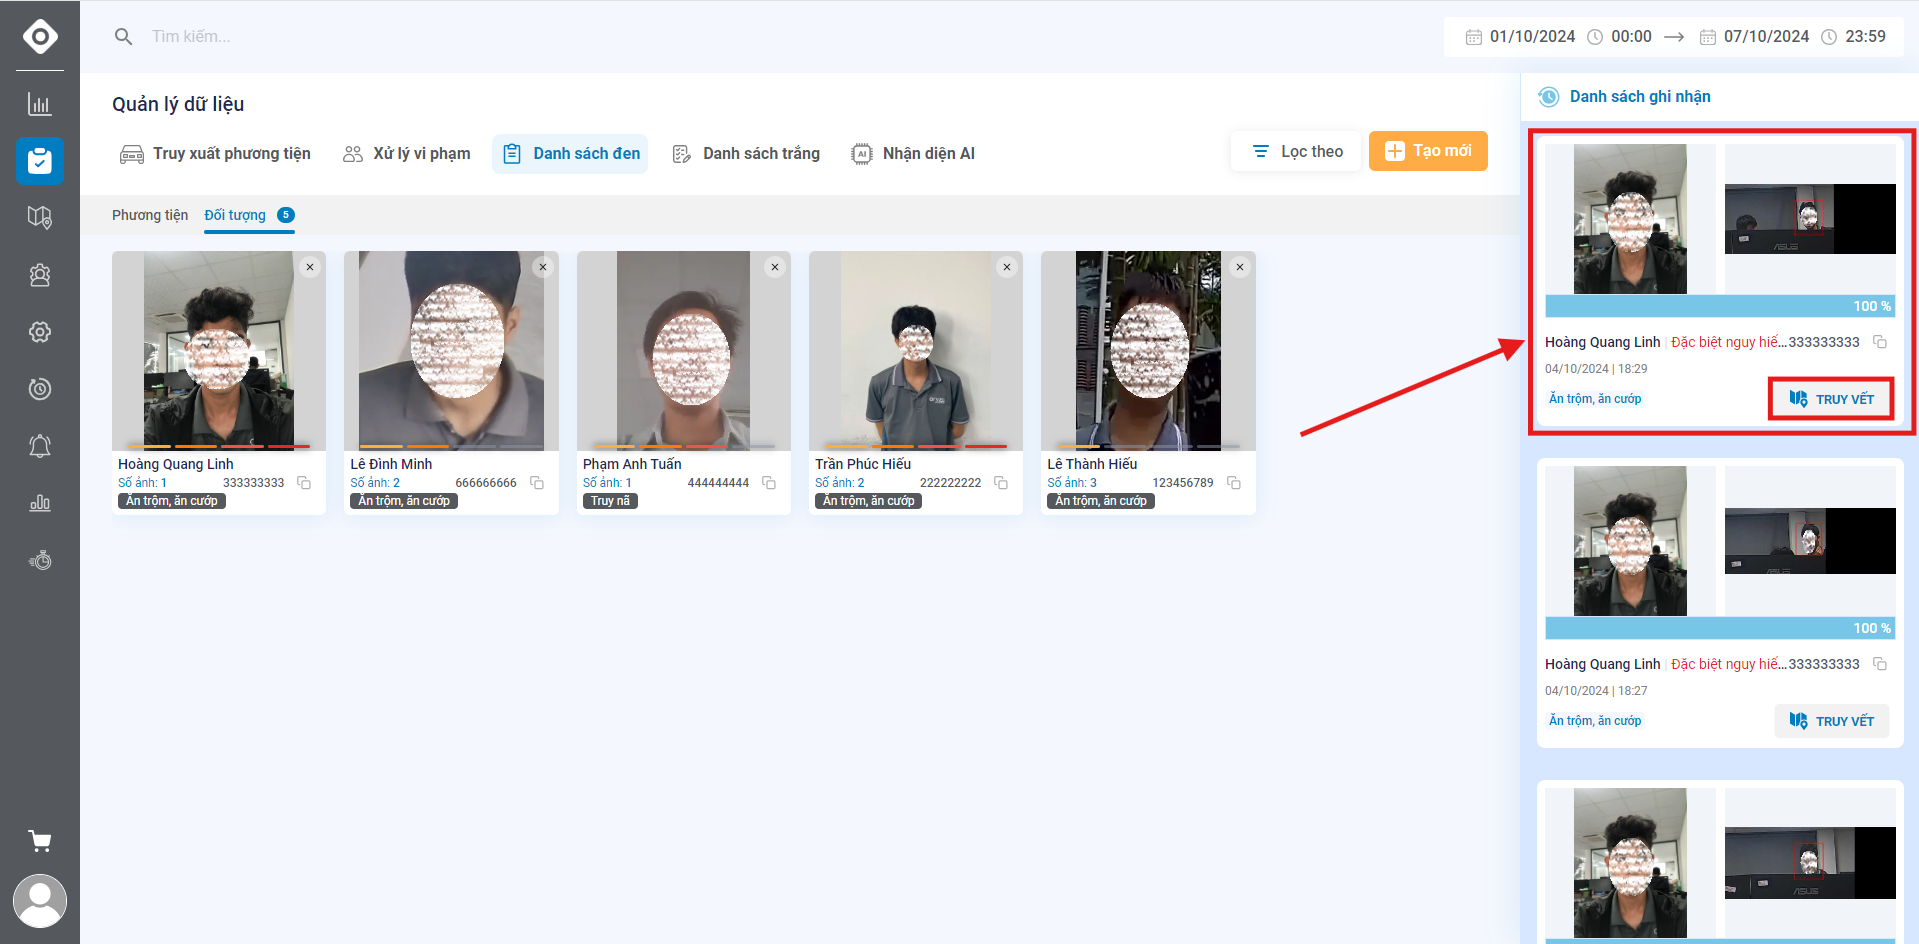Screen dimensions: 1919x944
Task: Open the user profile avatar
Action: click(40, 901)
